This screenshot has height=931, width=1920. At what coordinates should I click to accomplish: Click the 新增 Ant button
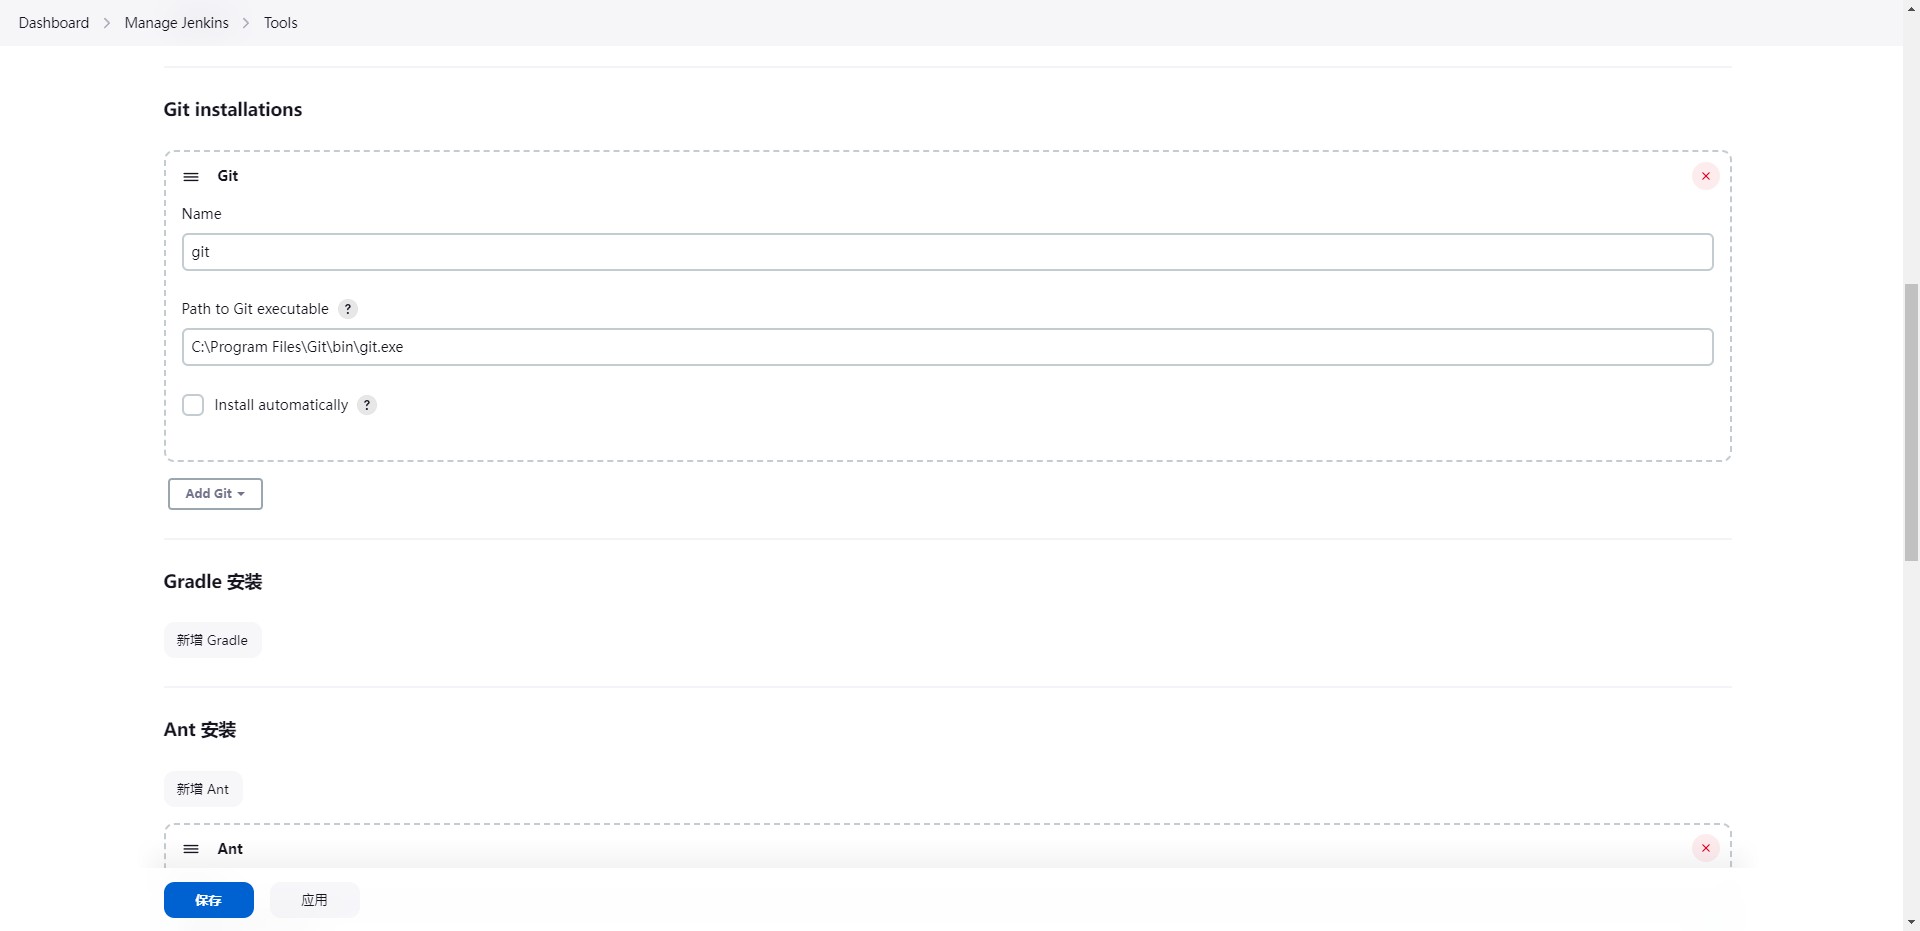(x=203, y=789)
